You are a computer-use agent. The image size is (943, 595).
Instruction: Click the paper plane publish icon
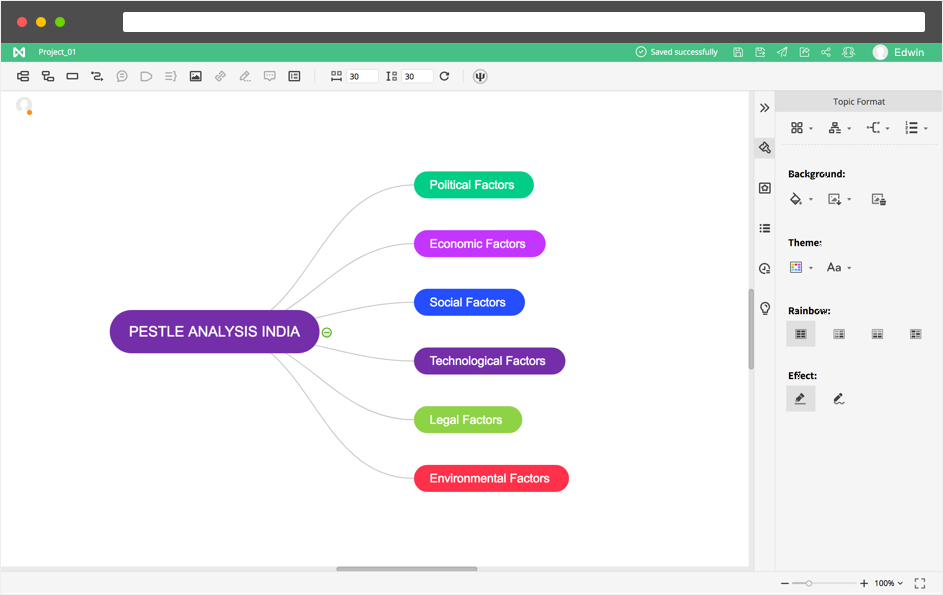pos(782,52)
